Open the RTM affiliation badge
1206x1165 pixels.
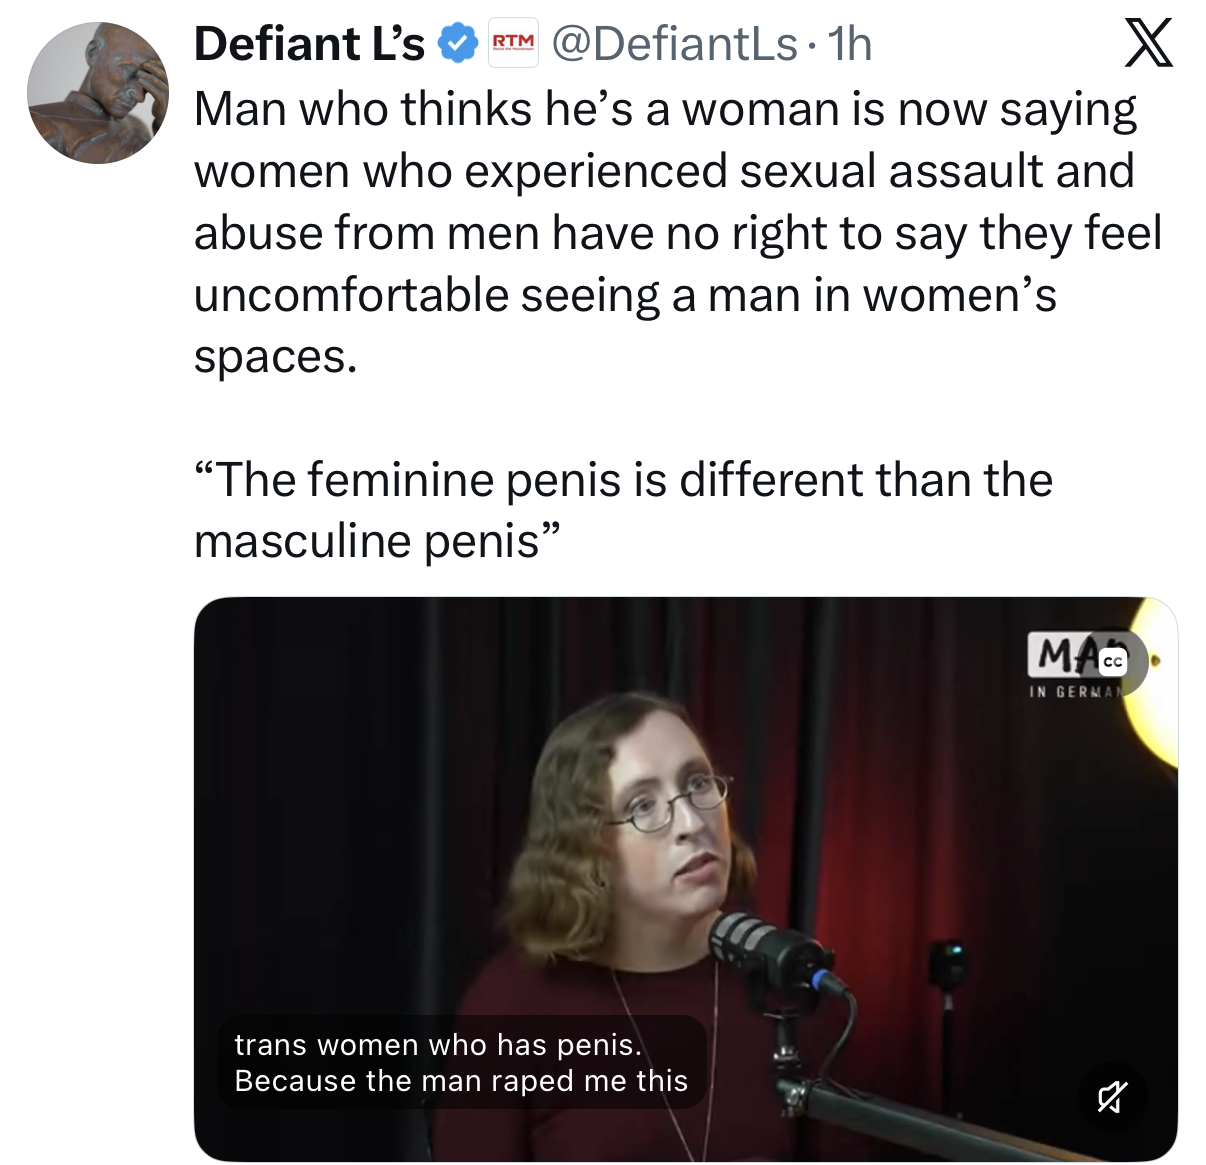tap(512, 43)
